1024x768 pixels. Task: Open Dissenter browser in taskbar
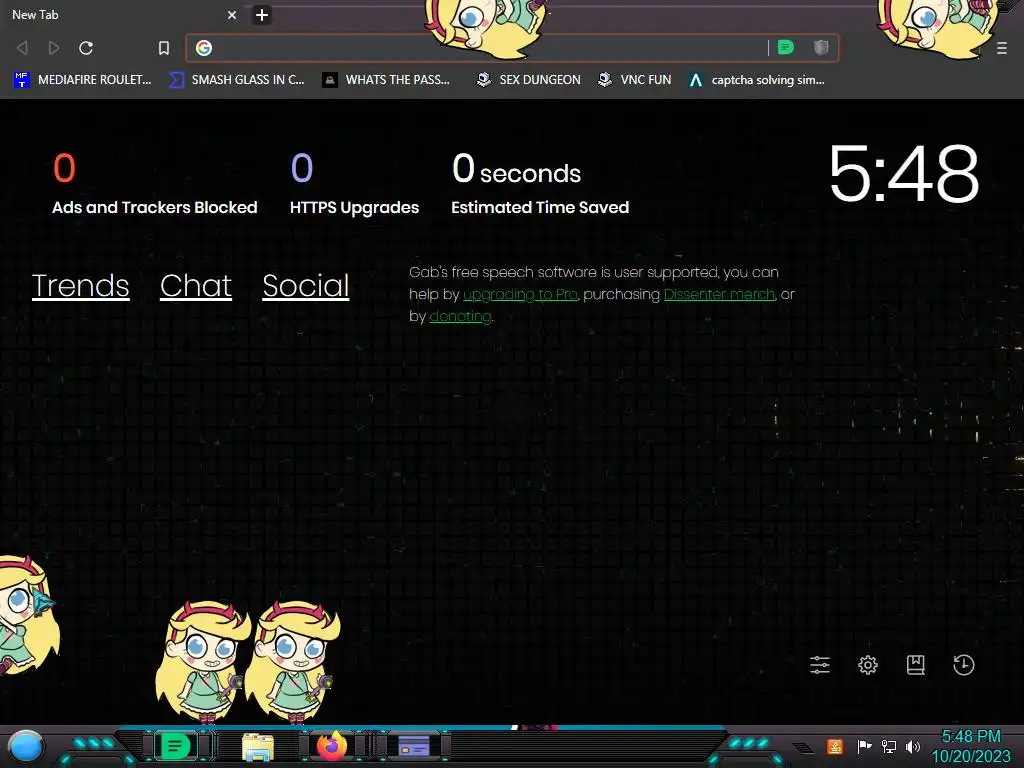point(175,746)
